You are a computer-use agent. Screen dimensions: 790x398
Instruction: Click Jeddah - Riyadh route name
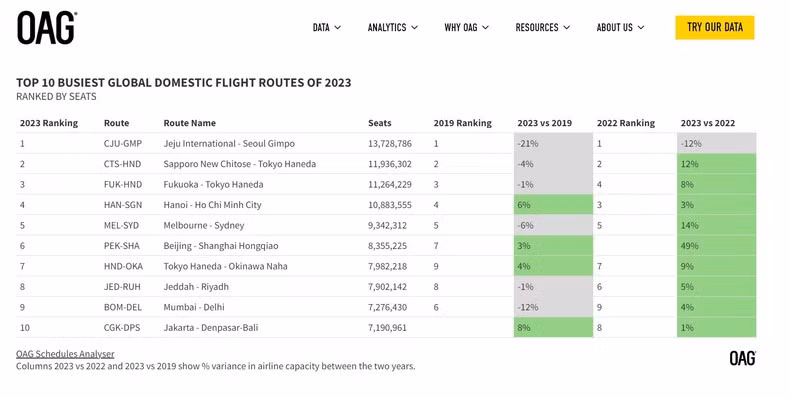point(196,287)
